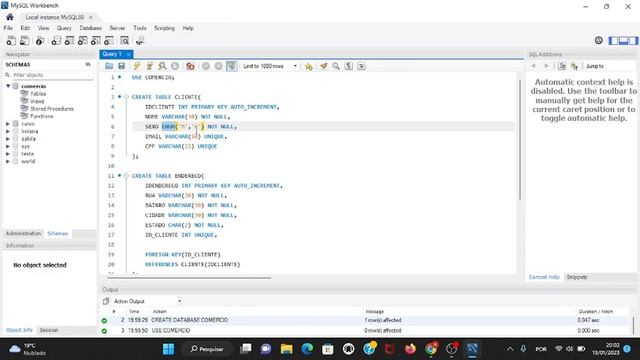Image resolution: width=640 pixels, height=360 pixels.
Task: Toggle invisible characters display
Action: tap(349, 66)
